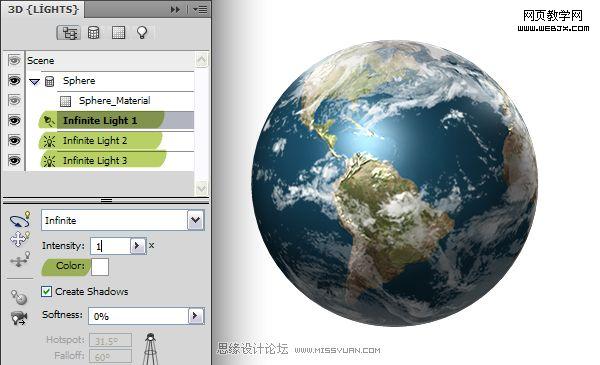Select the Pan Light tool
Image resolution: width=600 pixels, height=365 pixels.
[x=19, y=239]
